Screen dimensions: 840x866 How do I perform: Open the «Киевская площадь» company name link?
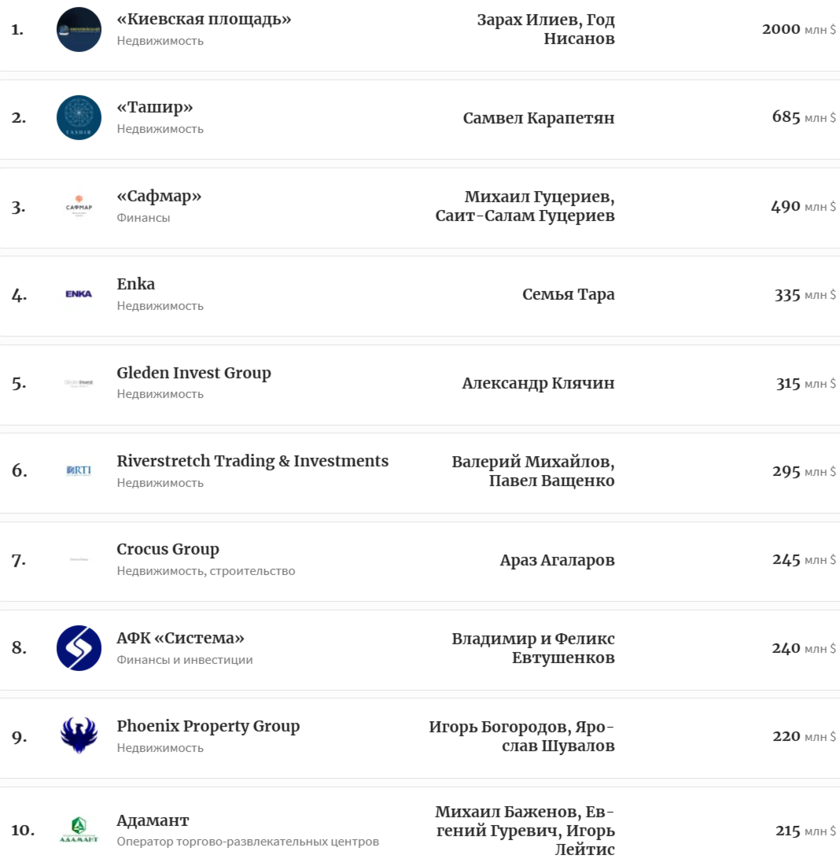(204, 19)
